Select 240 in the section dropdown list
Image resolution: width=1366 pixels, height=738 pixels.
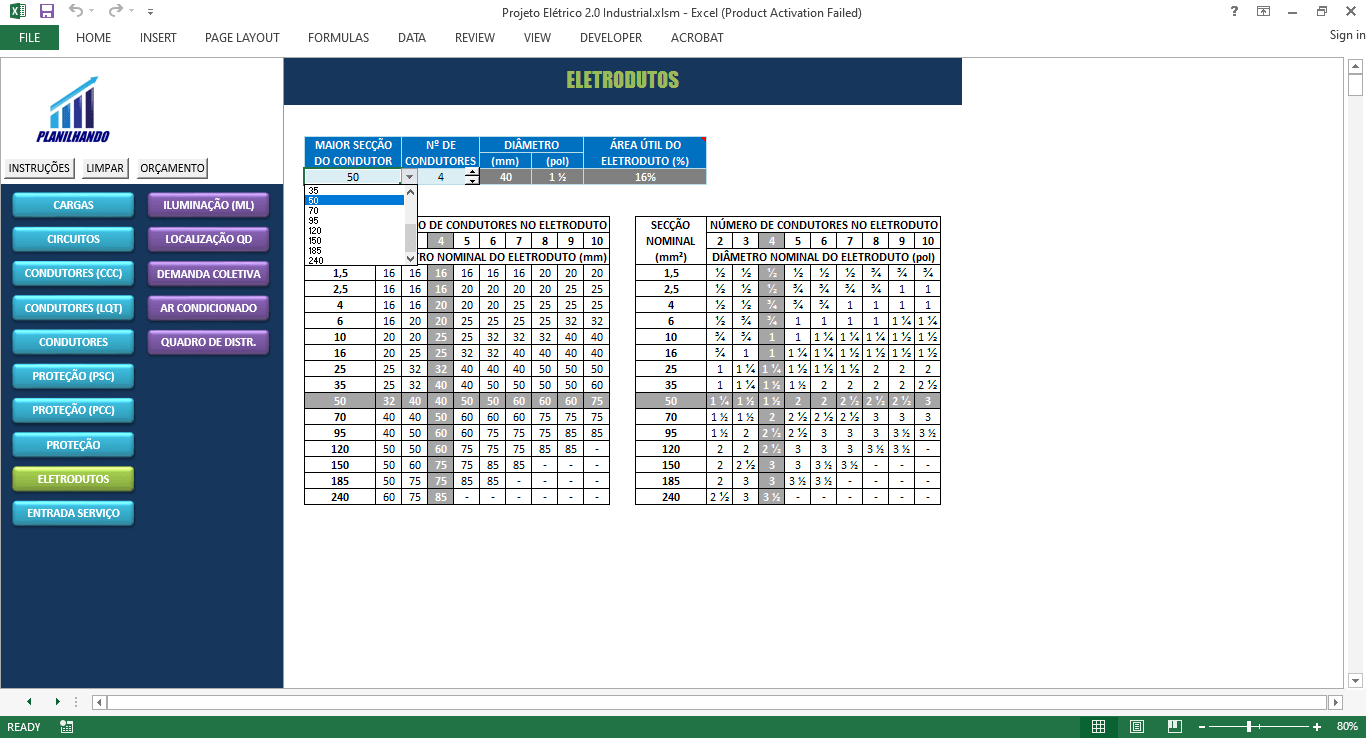[354, 260]
